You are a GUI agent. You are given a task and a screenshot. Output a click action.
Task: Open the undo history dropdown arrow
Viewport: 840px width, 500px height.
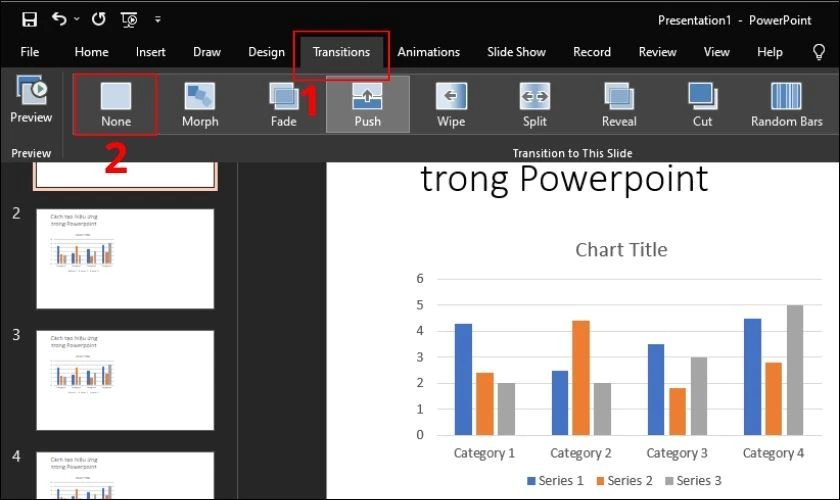[77, 19]
